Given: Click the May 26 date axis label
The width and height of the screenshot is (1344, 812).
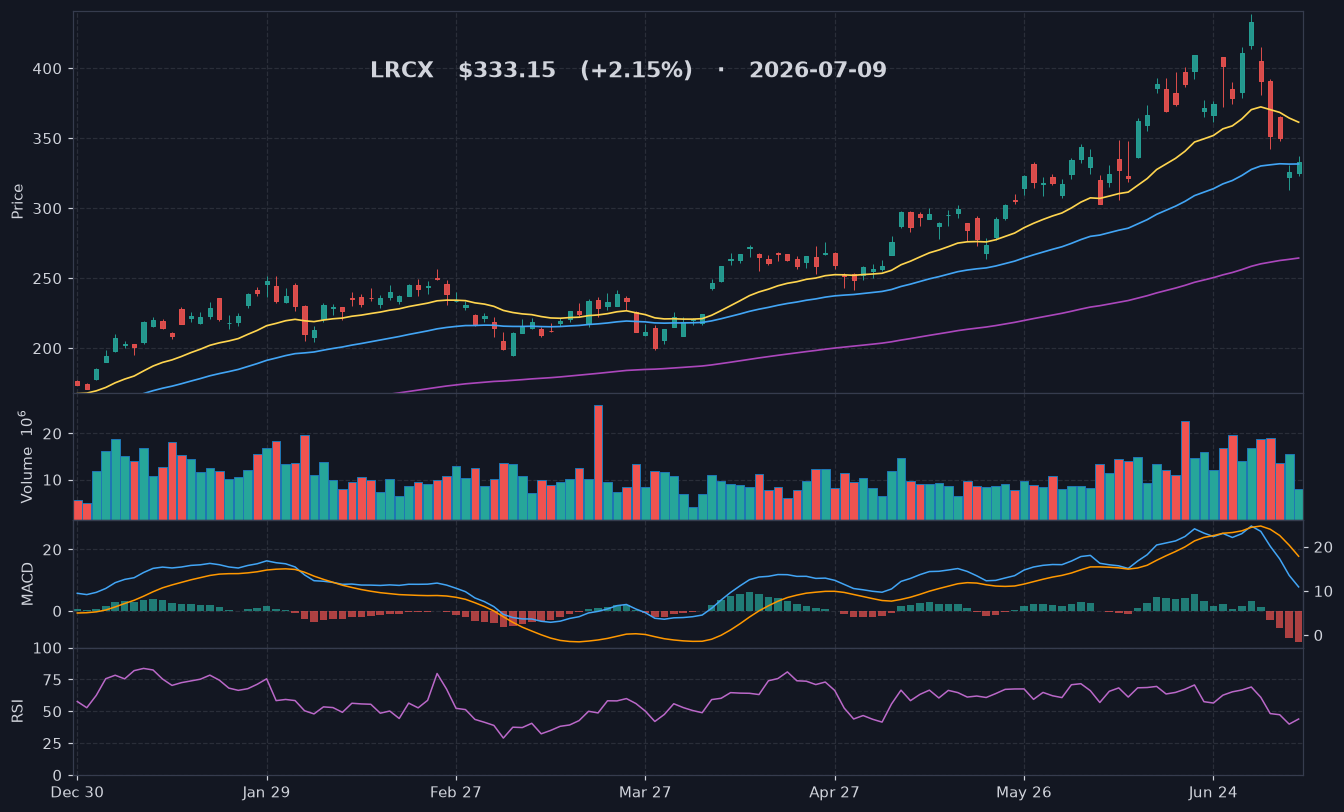Looking at the screenshot, I should coord(1024,792).
